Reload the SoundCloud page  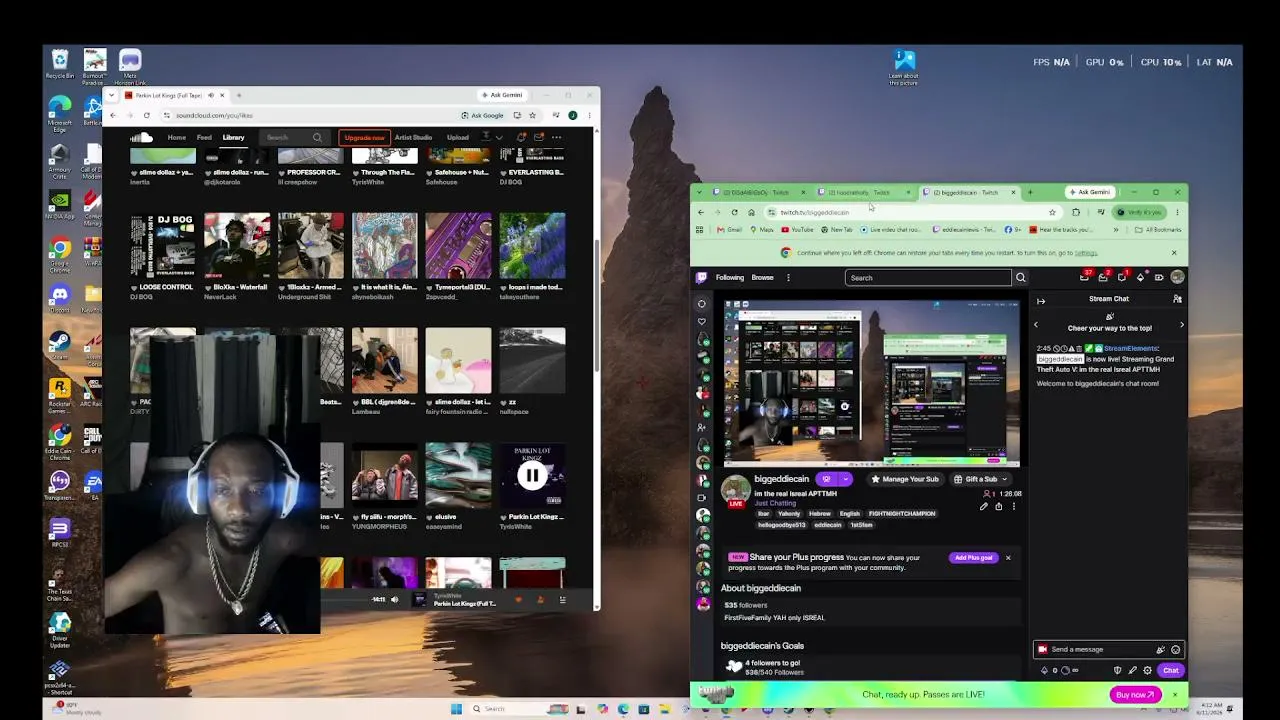tap(146, 115)
